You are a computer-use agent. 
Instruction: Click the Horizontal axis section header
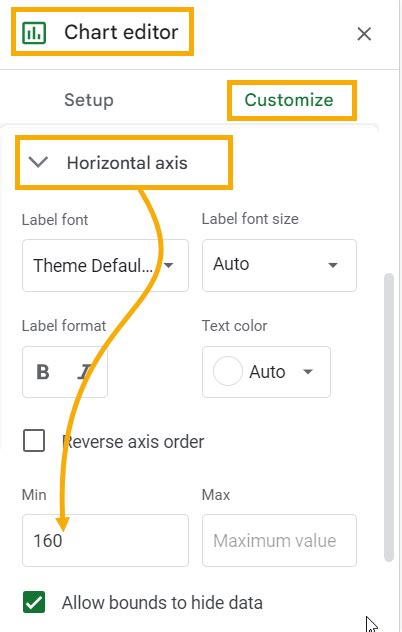click(124, 163)
